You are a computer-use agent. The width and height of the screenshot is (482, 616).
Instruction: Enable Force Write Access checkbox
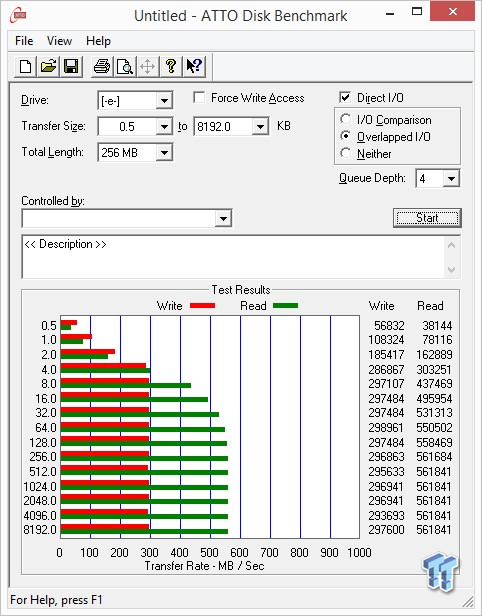point(199,97)
